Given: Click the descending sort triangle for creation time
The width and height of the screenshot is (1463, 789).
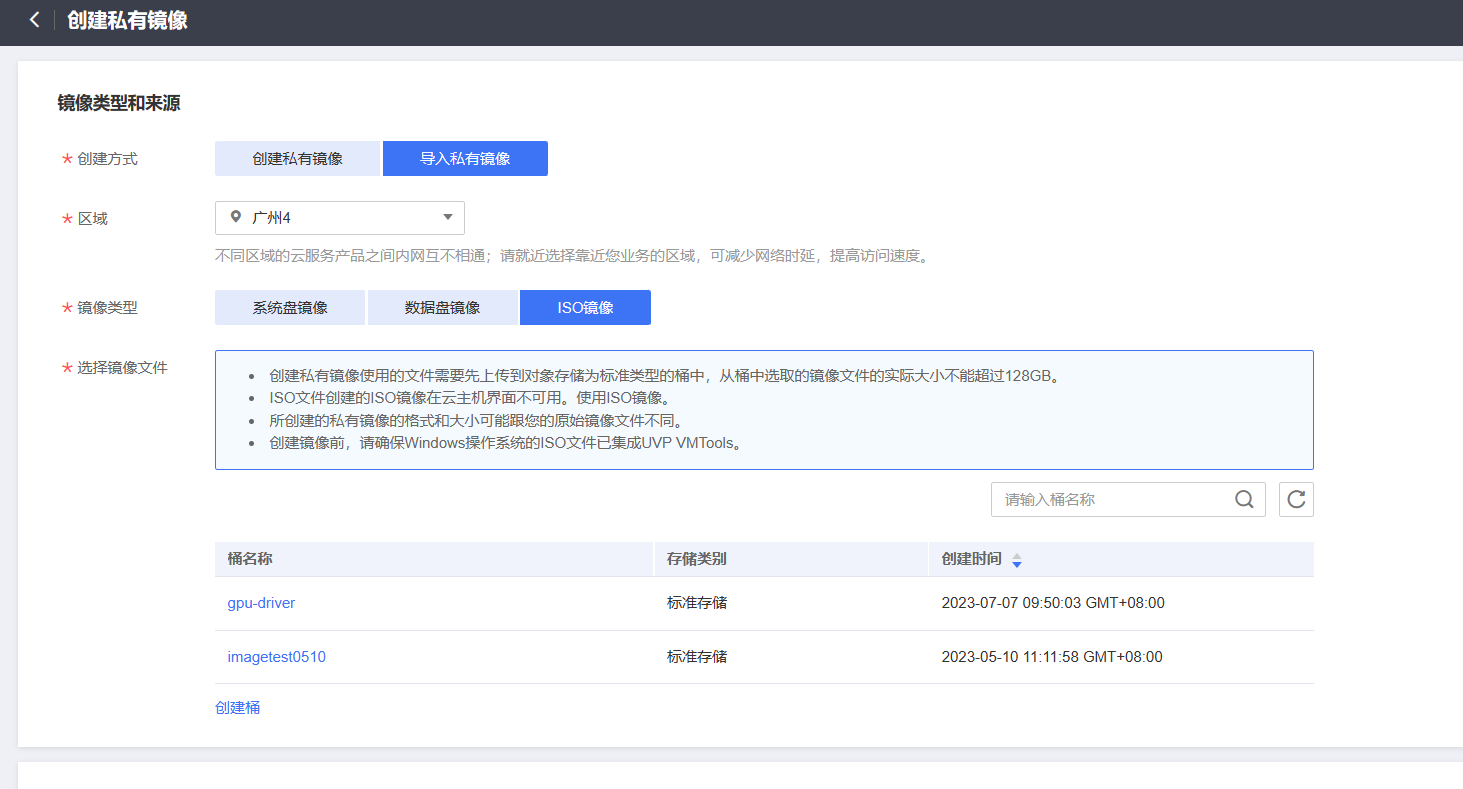Looking at the screenshot, I should [1017, 563].
